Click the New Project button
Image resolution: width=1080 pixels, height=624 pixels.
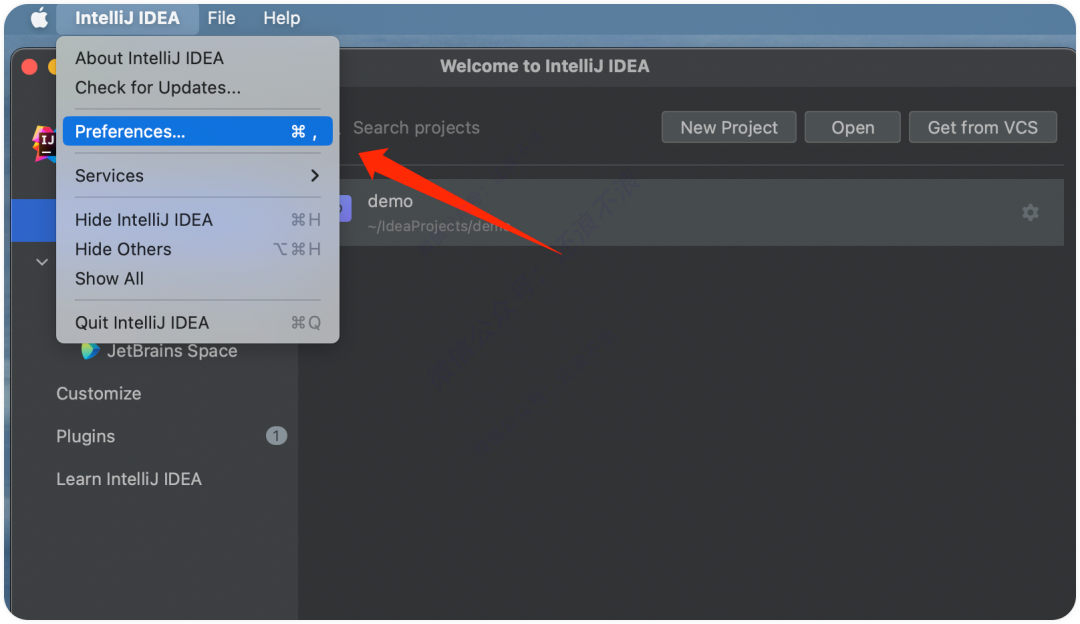tap(729, 127)
